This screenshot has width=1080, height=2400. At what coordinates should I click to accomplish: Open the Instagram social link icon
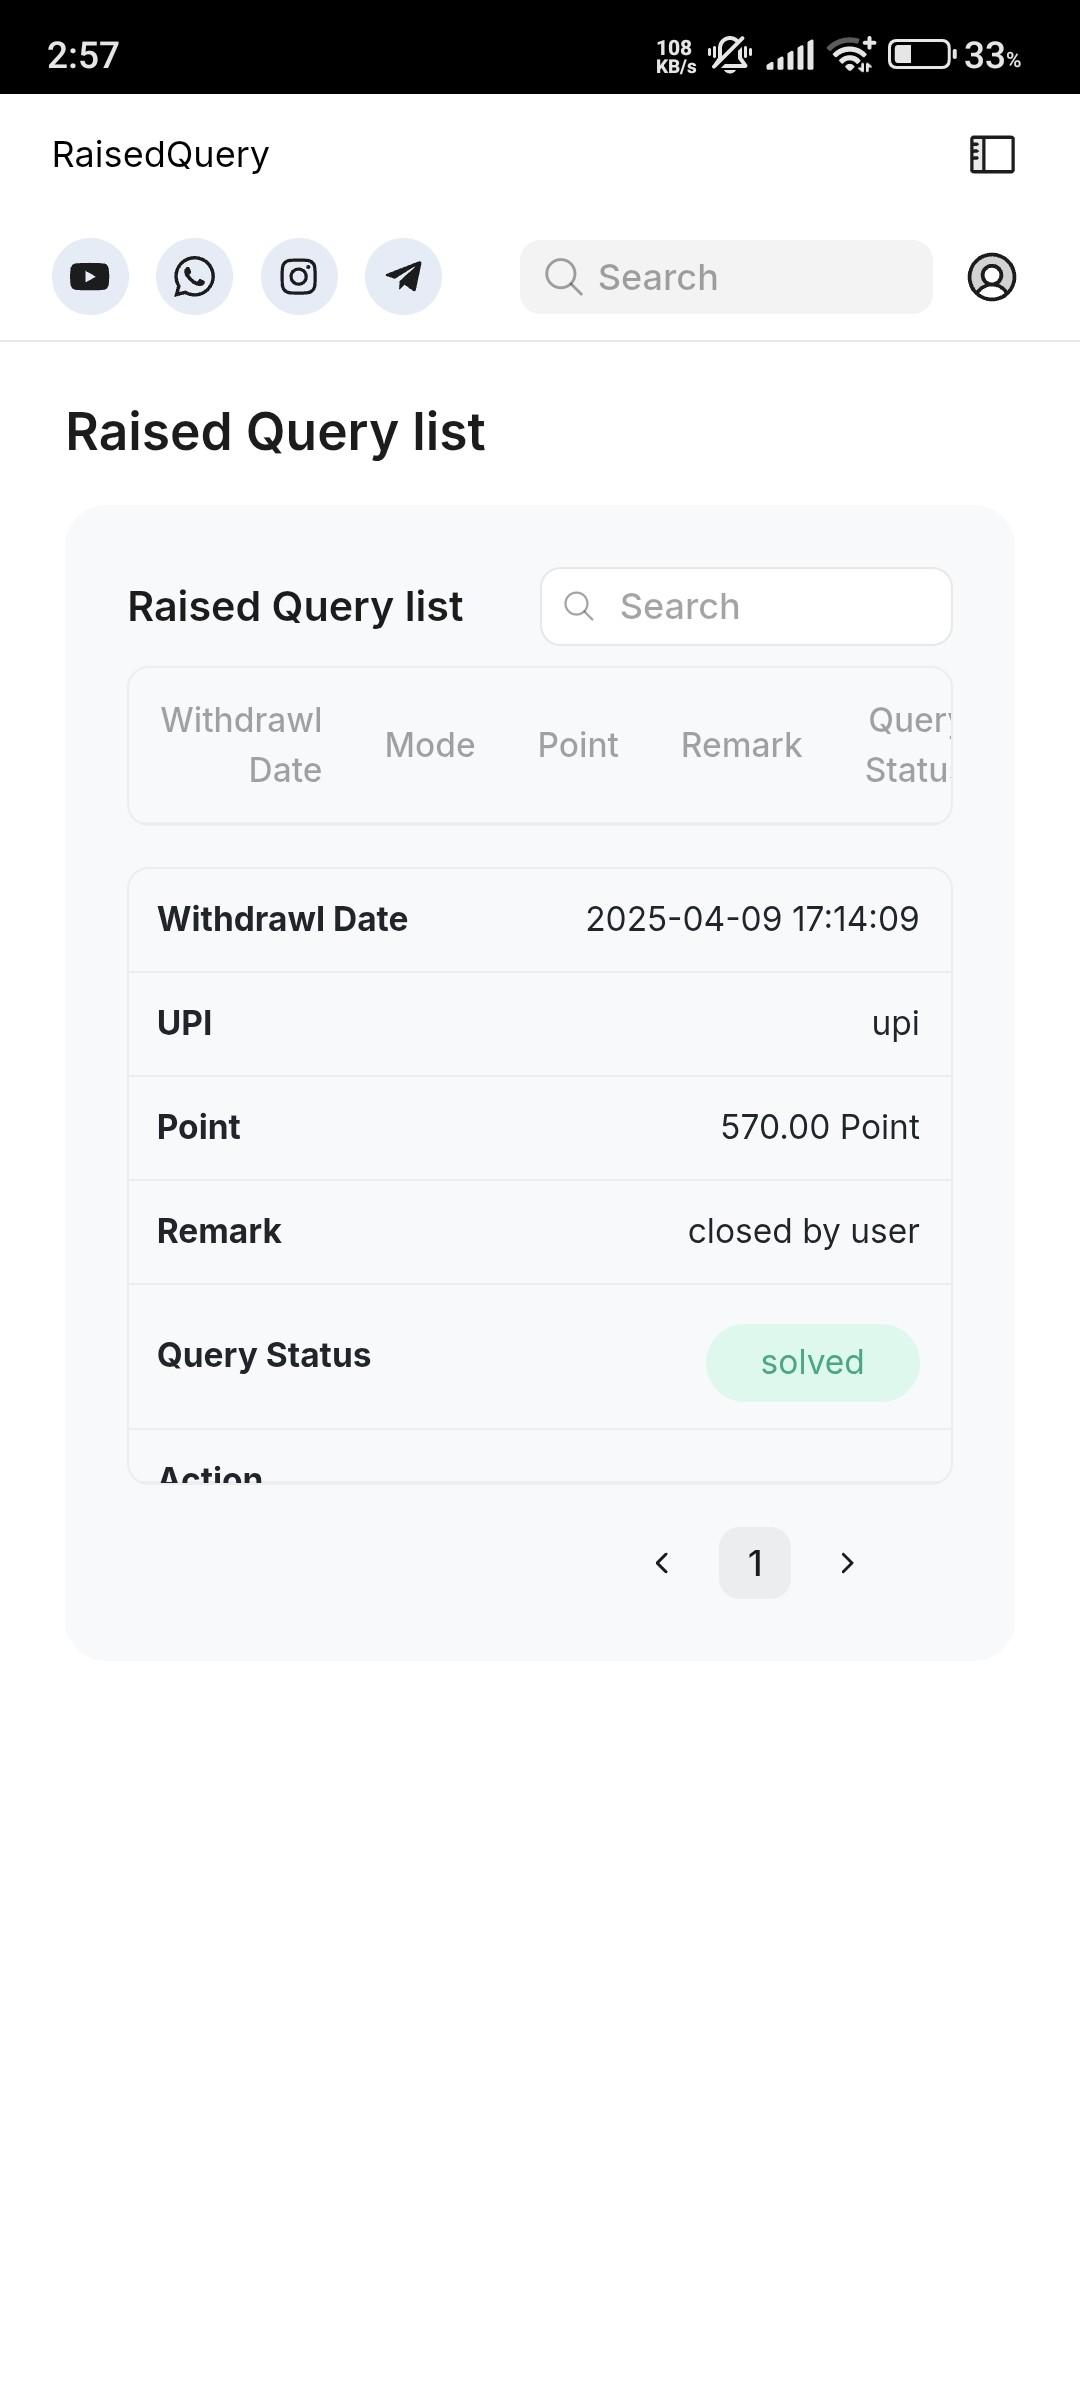tap(299, 277)
